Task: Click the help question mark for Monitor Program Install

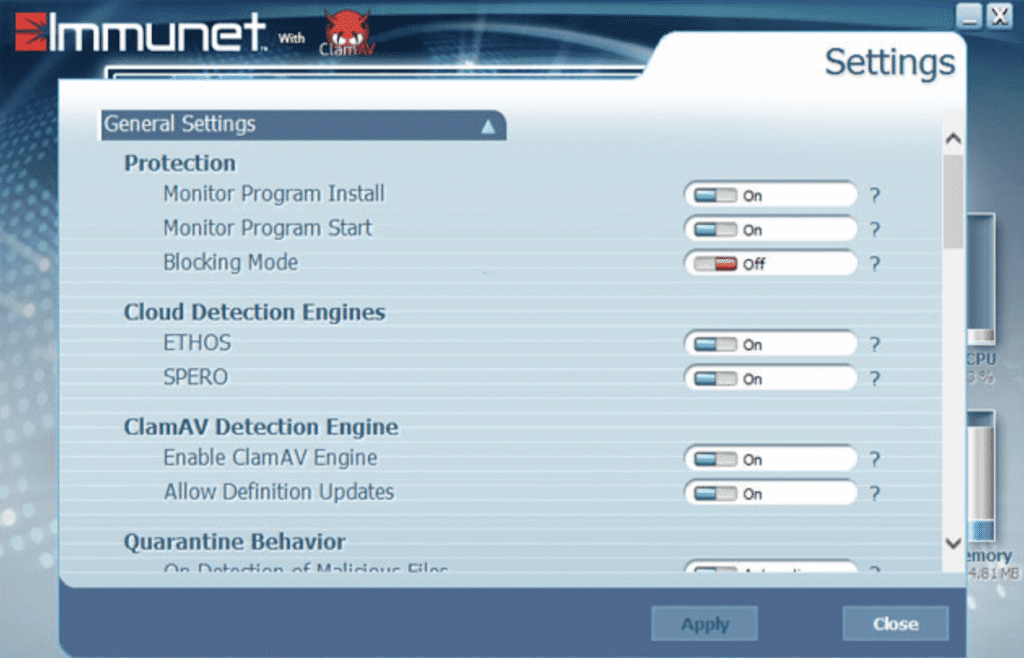Action: pos(874,196)
